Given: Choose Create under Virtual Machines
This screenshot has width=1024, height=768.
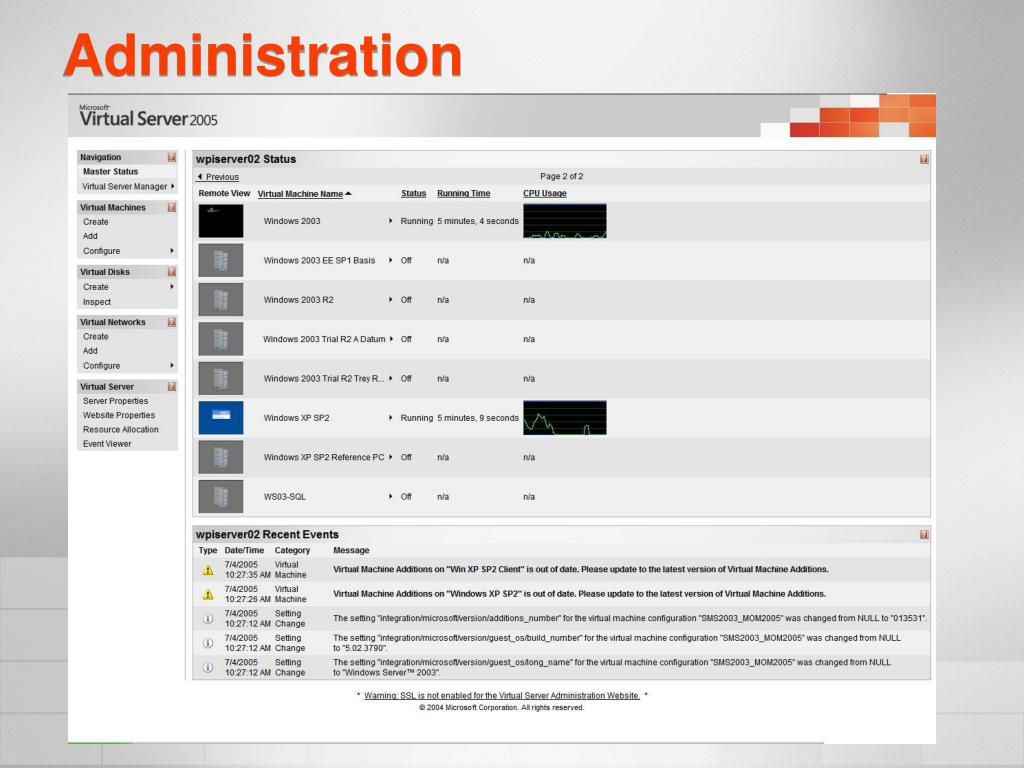Looking at the screenshot, I should [95, 222].
